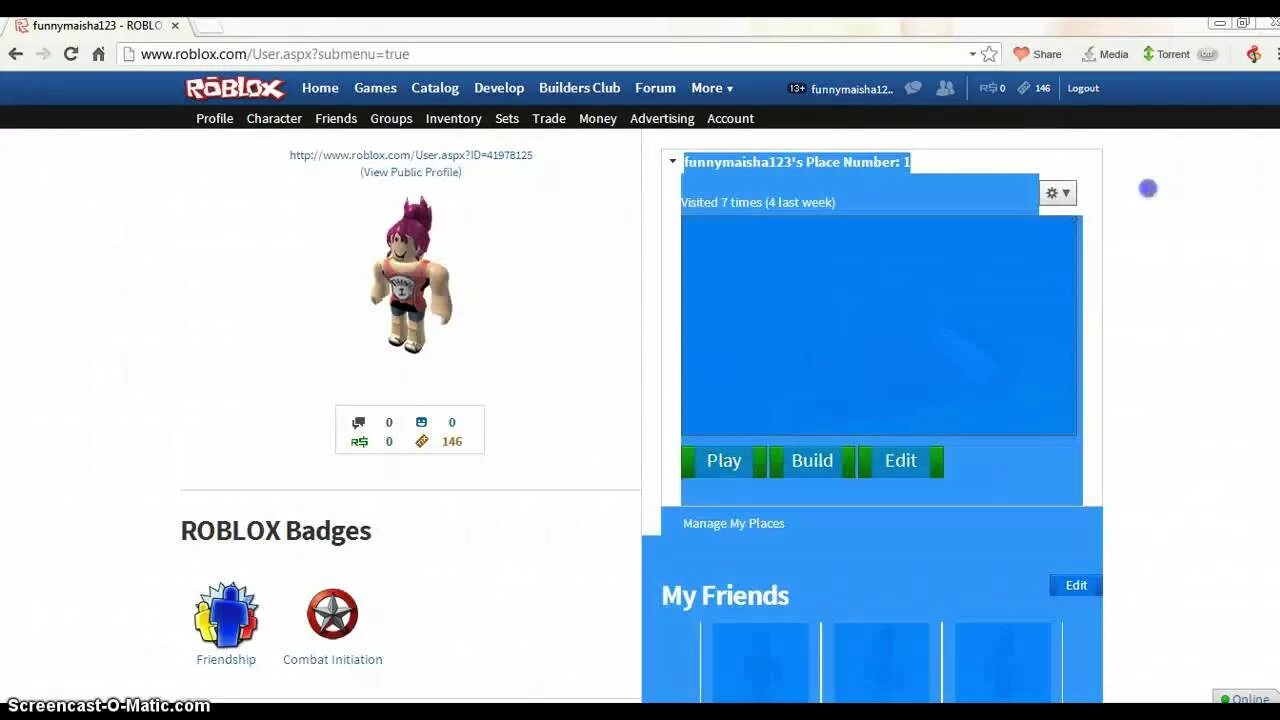Open the Forum nav item

[655, 88]
